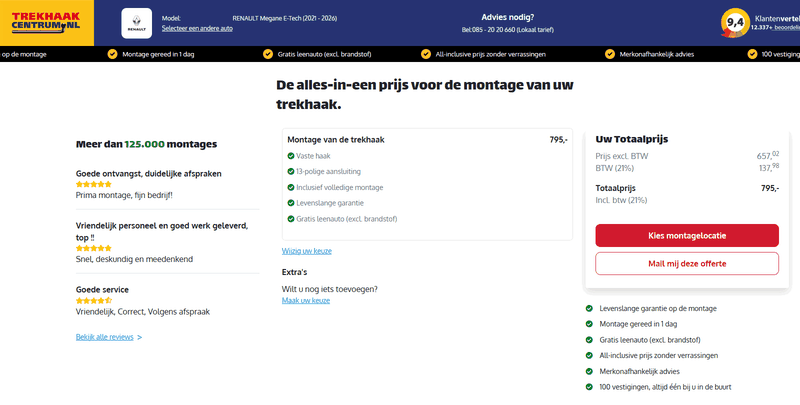Select the 'Uw Totaalprijs' heading
This screenshot has width=800, height=405.
point(632,139)
